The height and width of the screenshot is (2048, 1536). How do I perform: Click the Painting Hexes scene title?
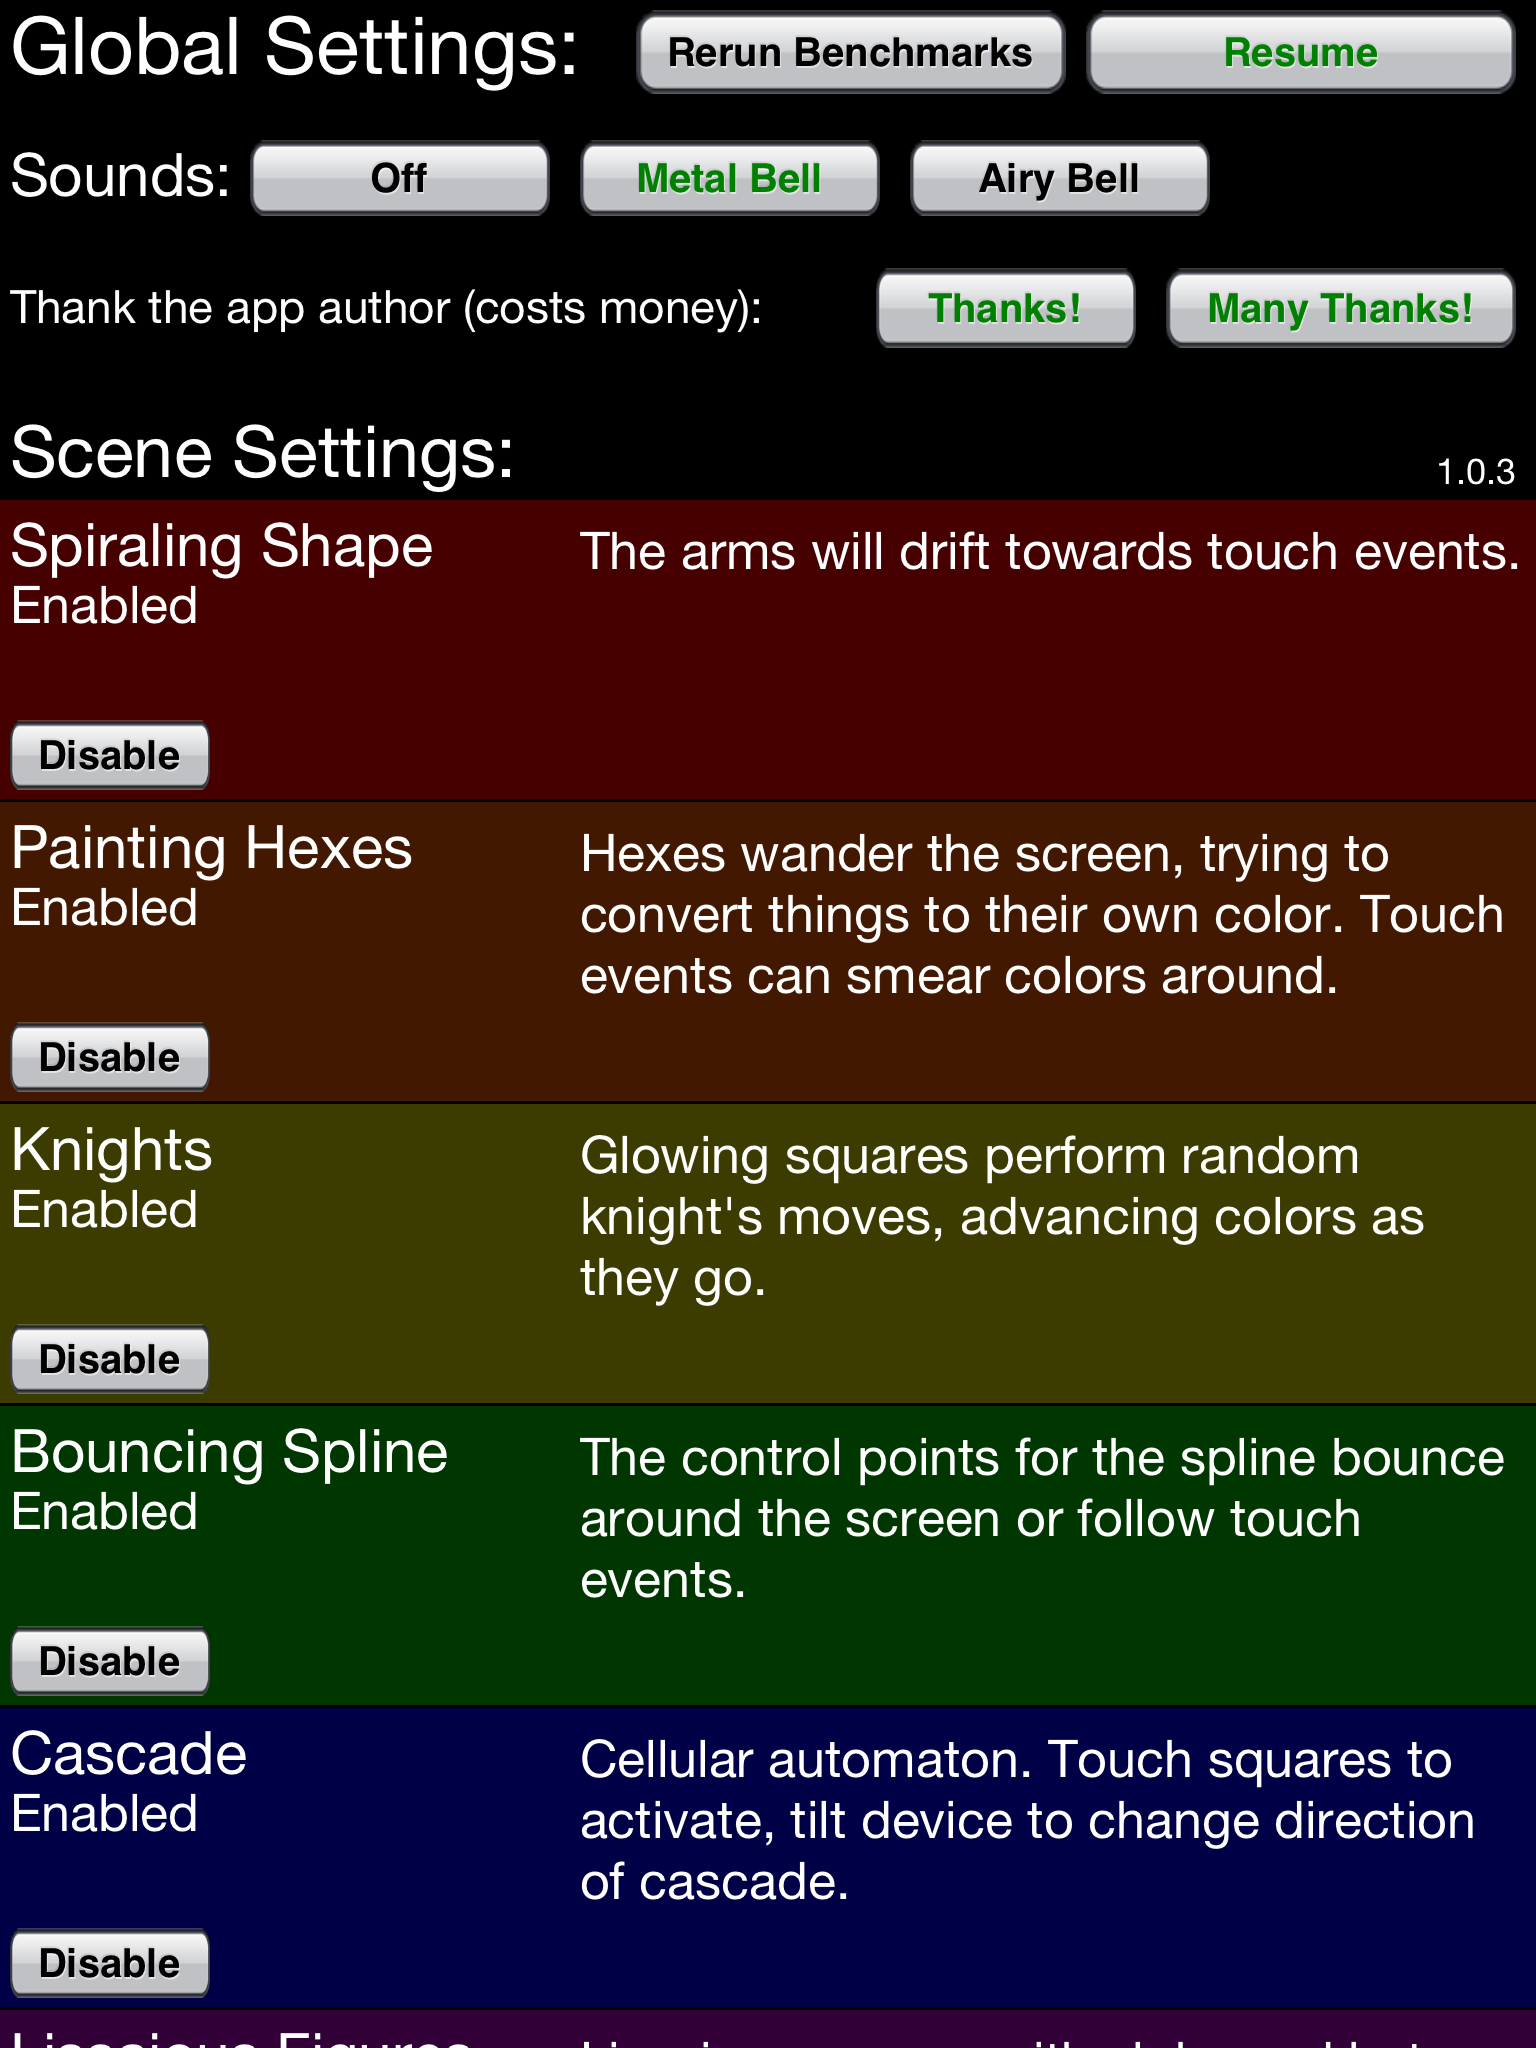[x=212, y=849]
